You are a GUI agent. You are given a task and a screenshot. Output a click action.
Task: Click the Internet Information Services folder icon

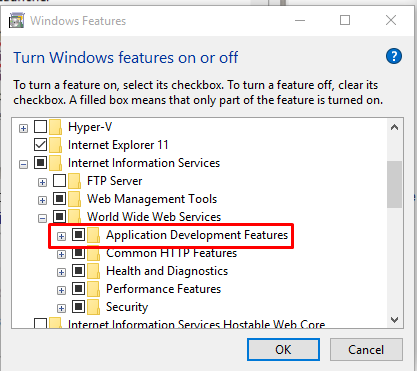pyautogui.click(x=56, y=163)
